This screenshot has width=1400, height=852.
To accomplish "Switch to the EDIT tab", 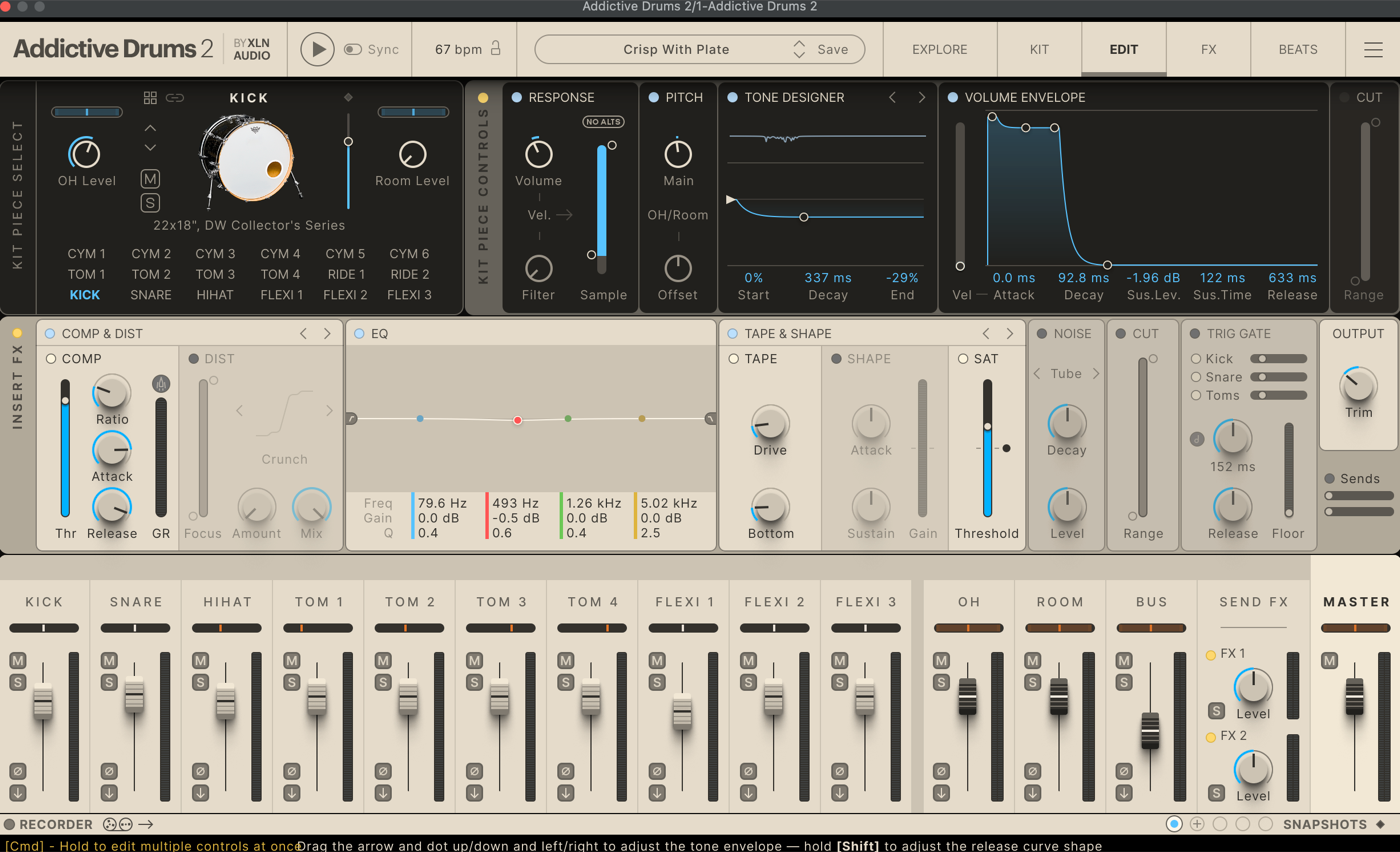I will click(1124, 49).
